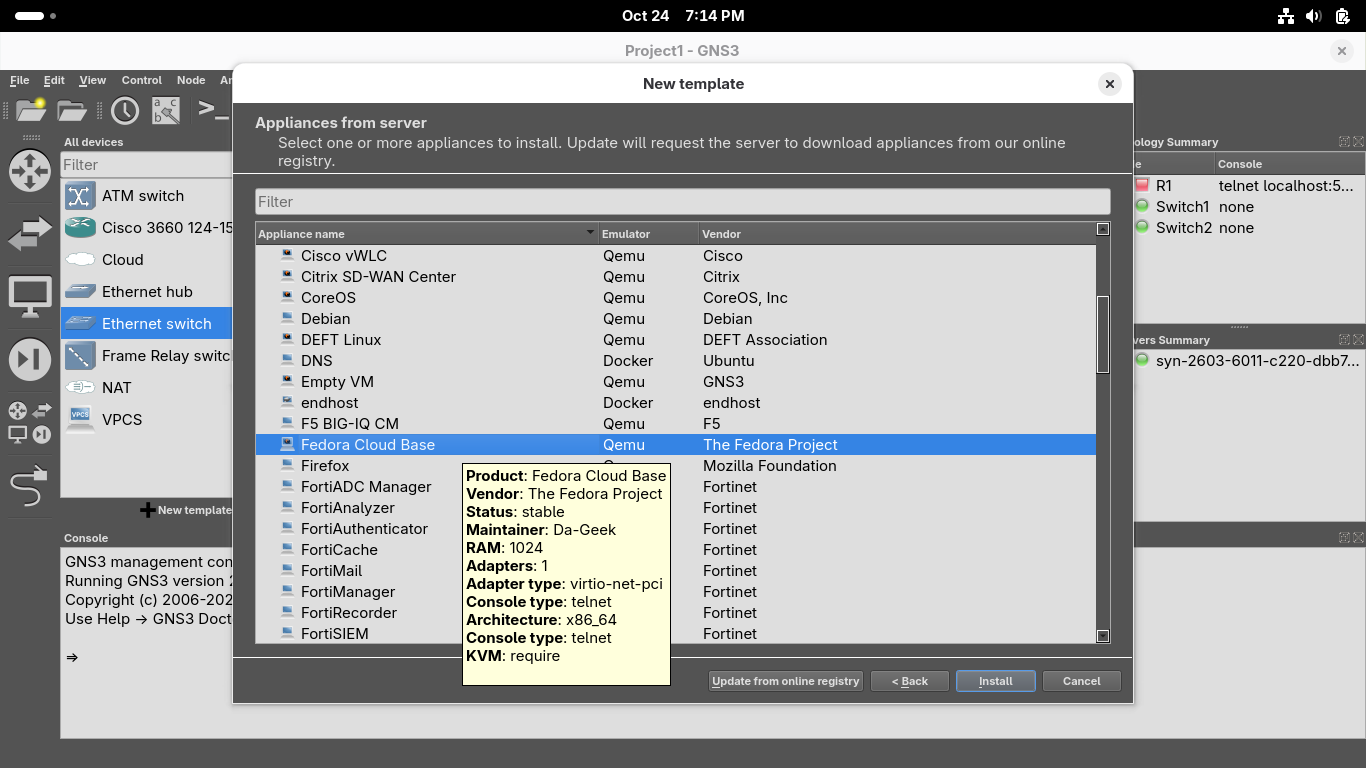Screen dimensions: 1366x768
Task: Toggle show interface labels toolbar icon
Action: click(166, 110)
